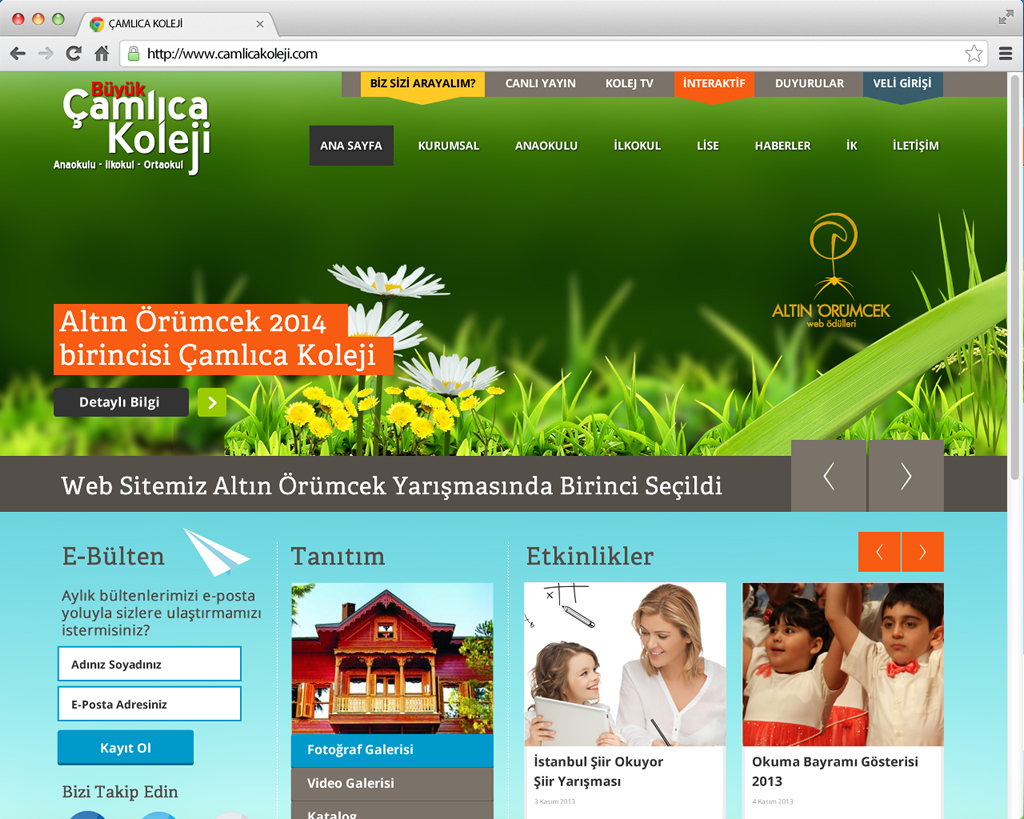Screen dimensions: 1024x819
Task: Click the Etkinlikler heading
Action: [590, 556]
